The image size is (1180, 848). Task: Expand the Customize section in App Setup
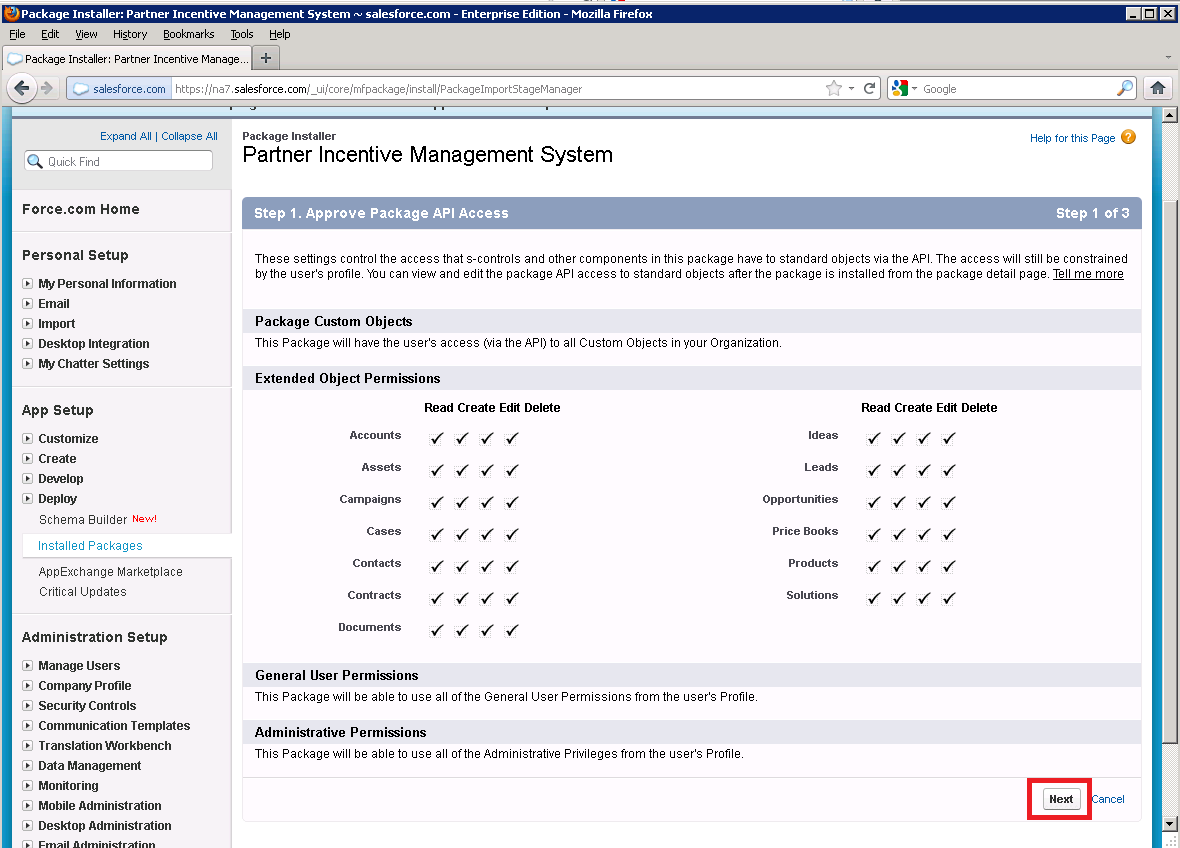pyautogui.click(x=28, y=438)
